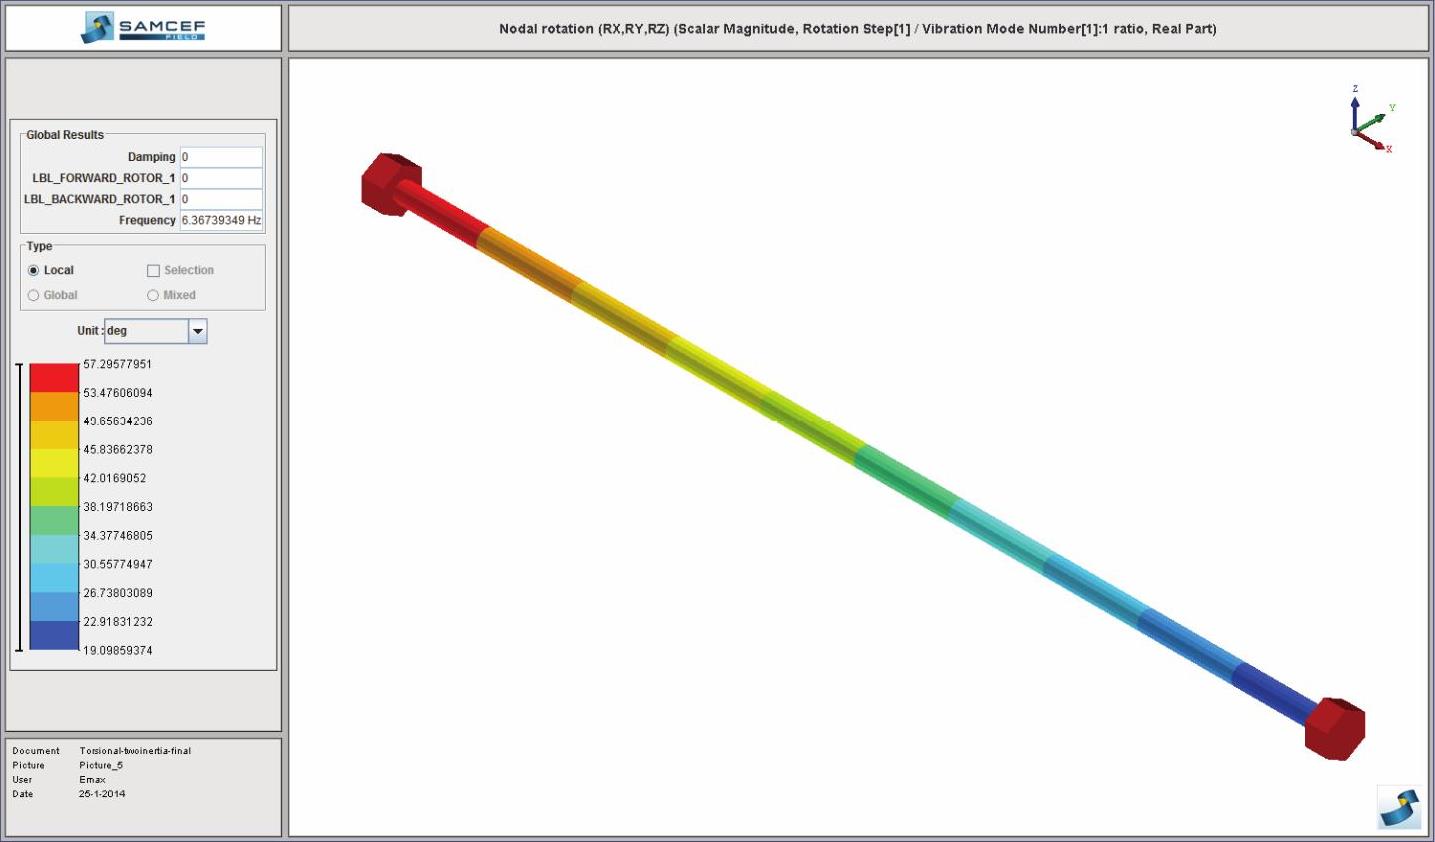Image resolution: width=1435 pixels, height=842 pixels.
Task: Open the Unit dropdown arrow
Action: (197, 331)
